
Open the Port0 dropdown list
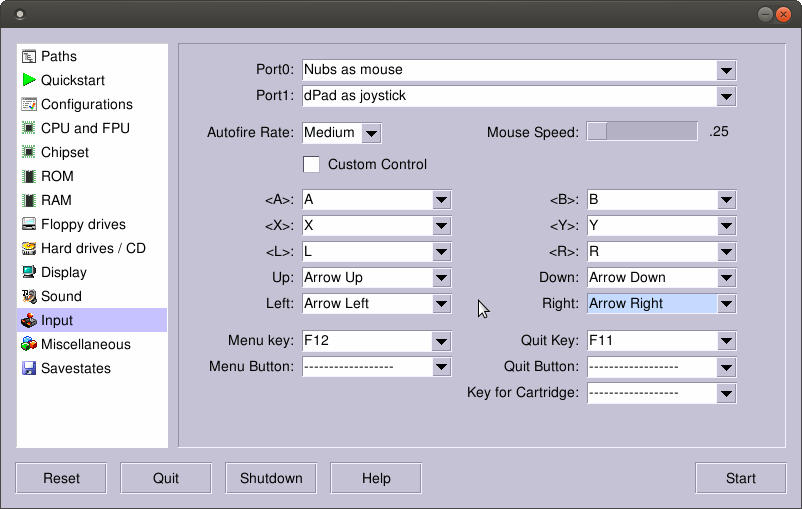tap(726, 70)
